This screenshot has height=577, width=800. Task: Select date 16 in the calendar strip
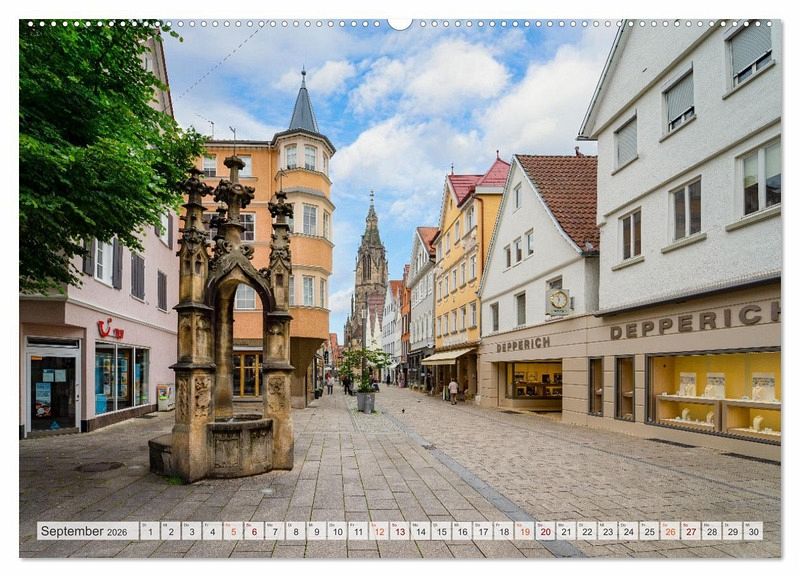point(462,531)
